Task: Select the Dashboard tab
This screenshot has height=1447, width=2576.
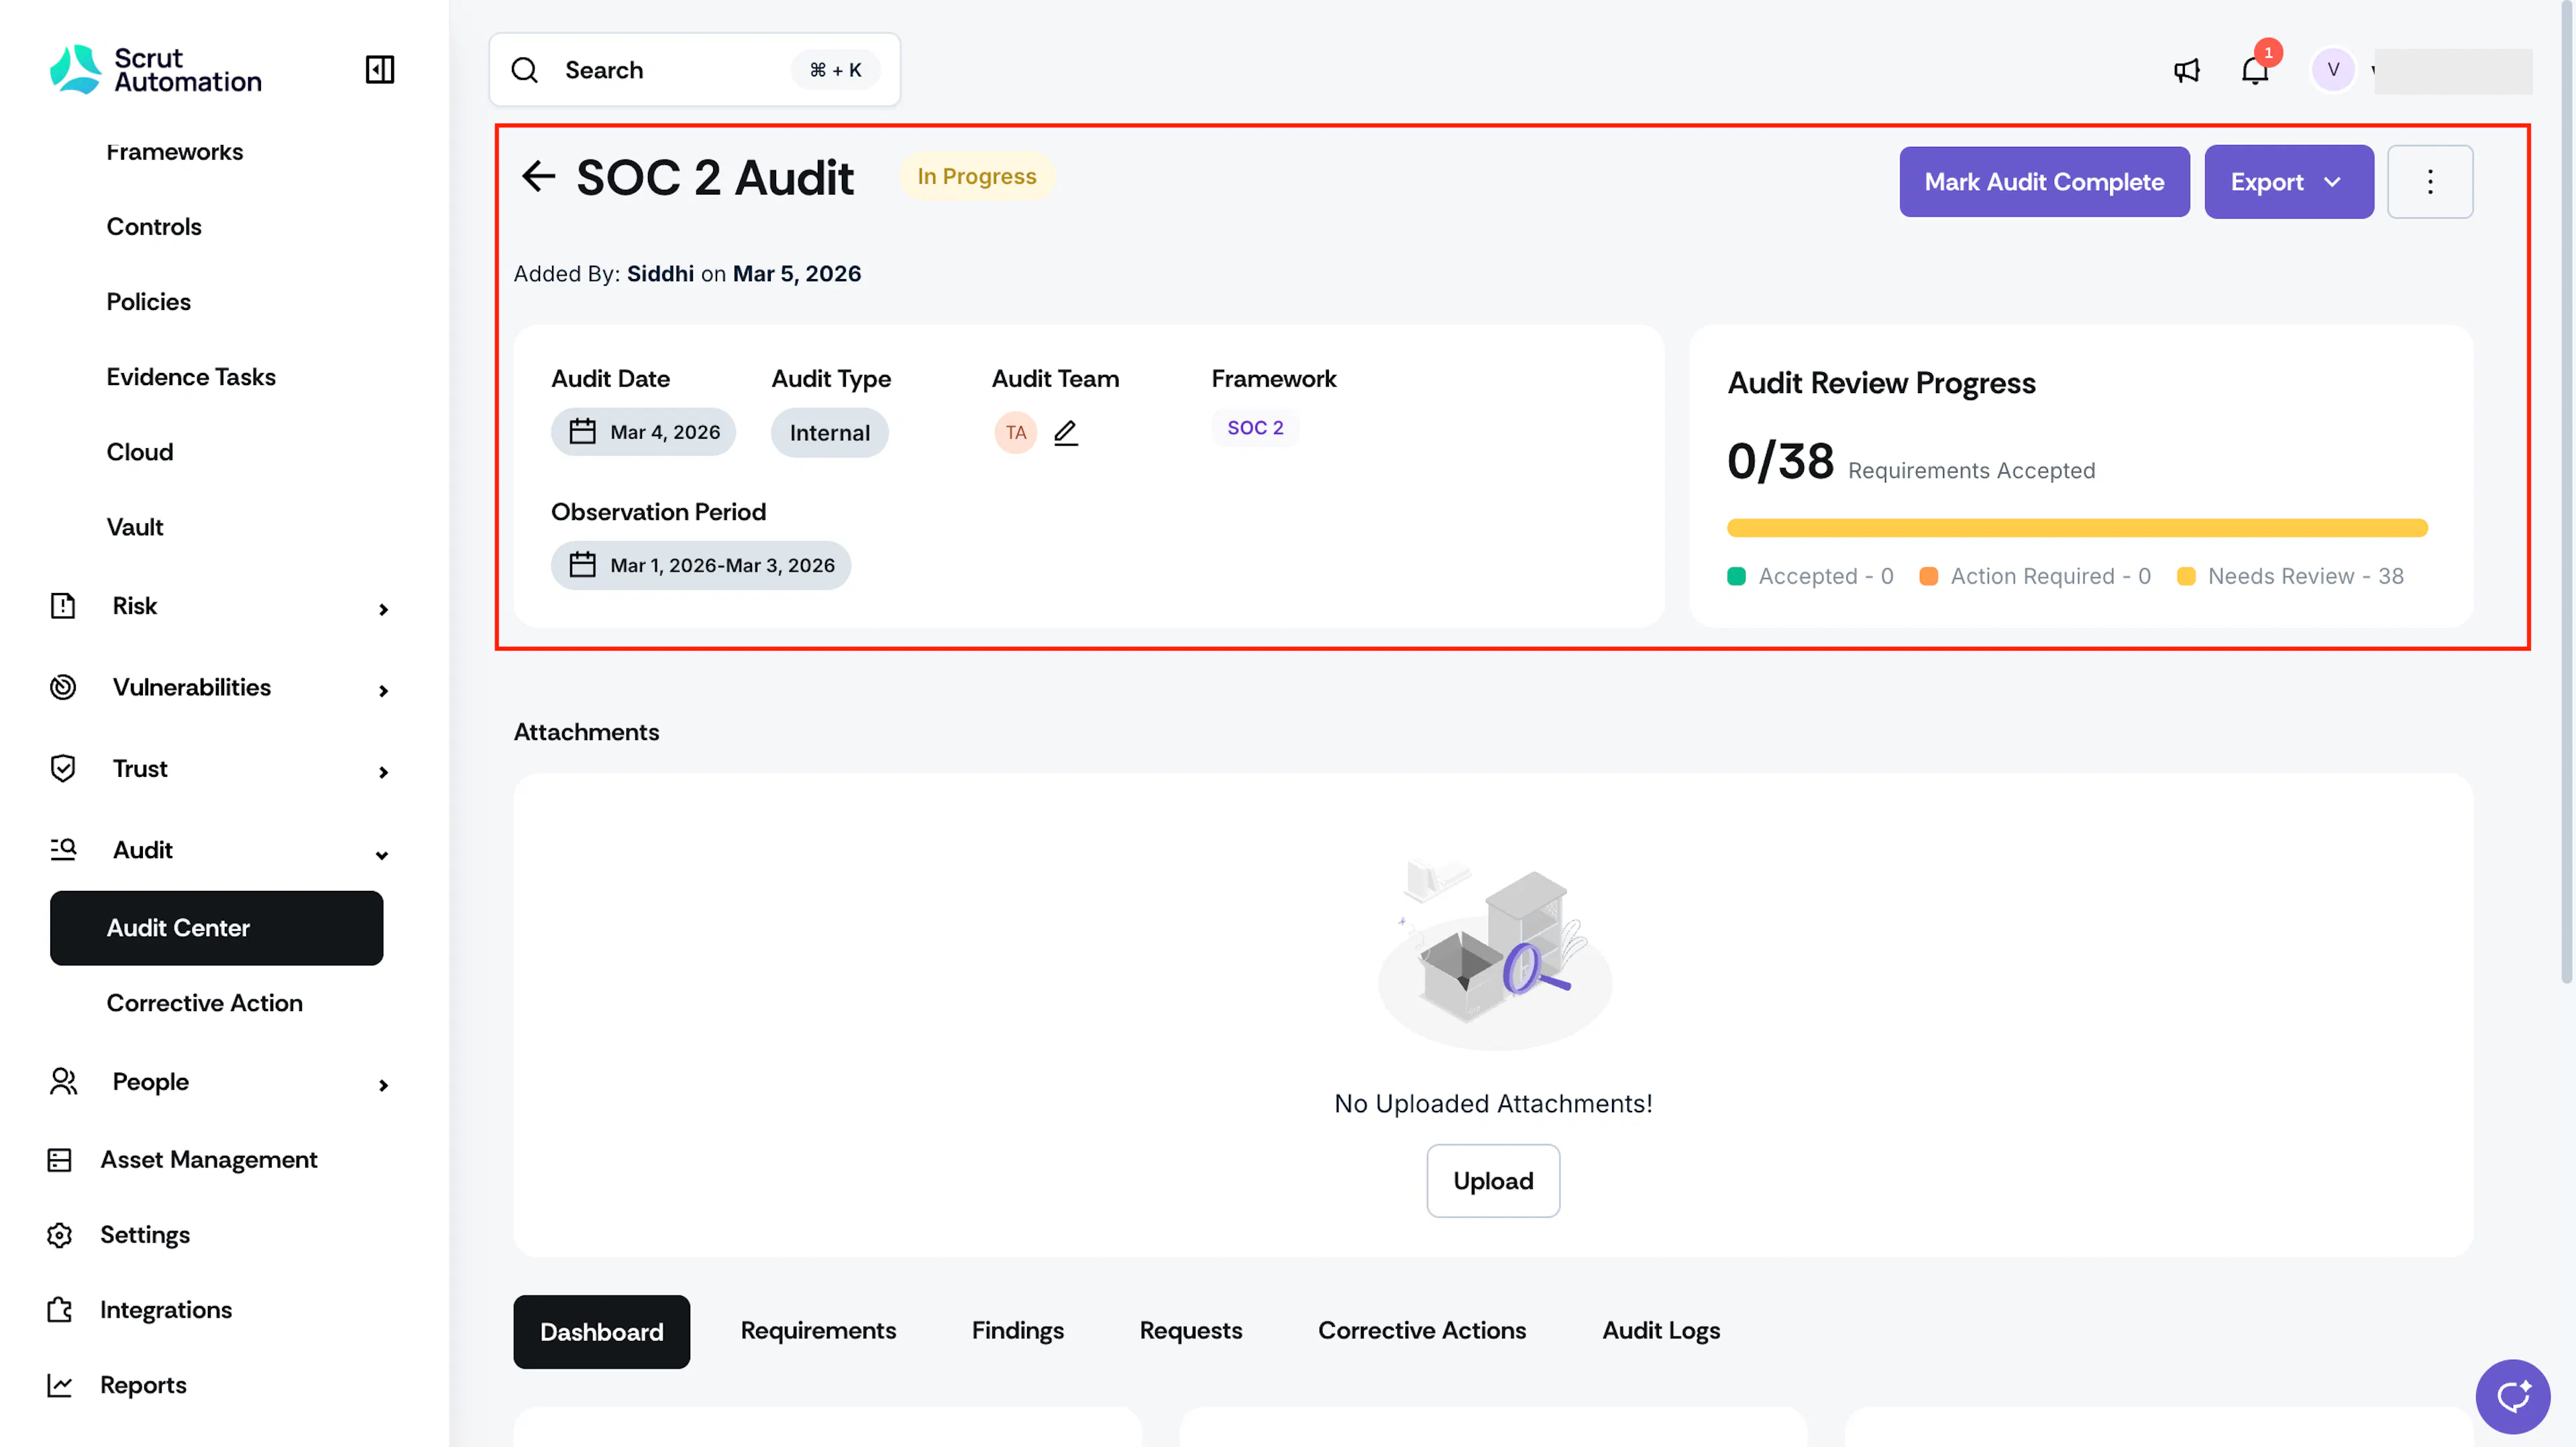Action: point(601,1332)
